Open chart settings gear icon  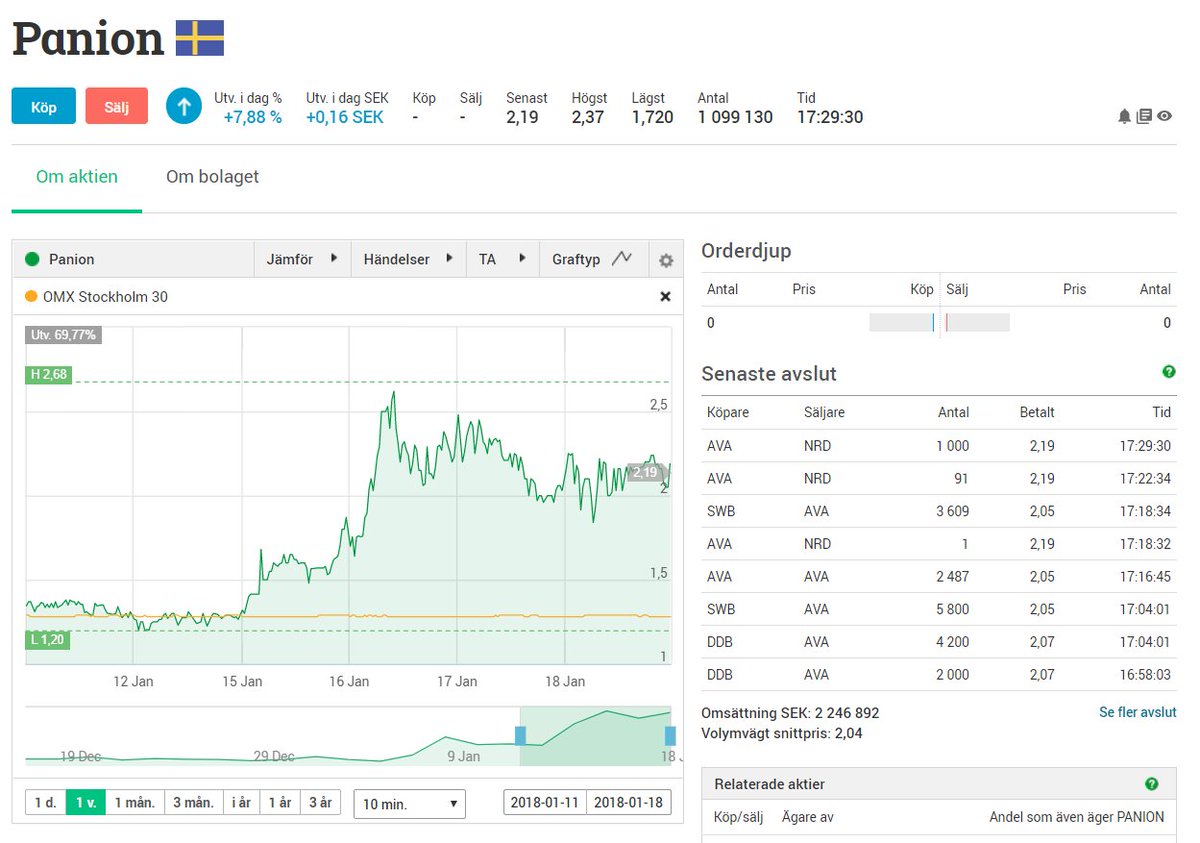point(666,260)
